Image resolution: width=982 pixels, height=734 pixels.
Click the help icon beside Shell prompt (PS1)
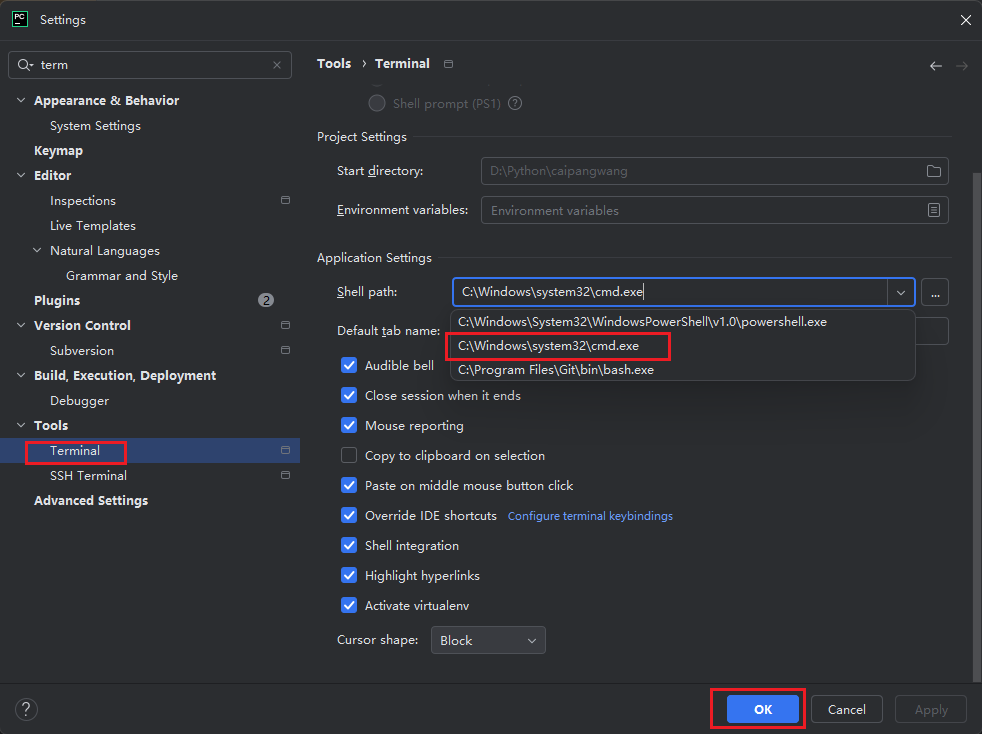click(515, 103)
